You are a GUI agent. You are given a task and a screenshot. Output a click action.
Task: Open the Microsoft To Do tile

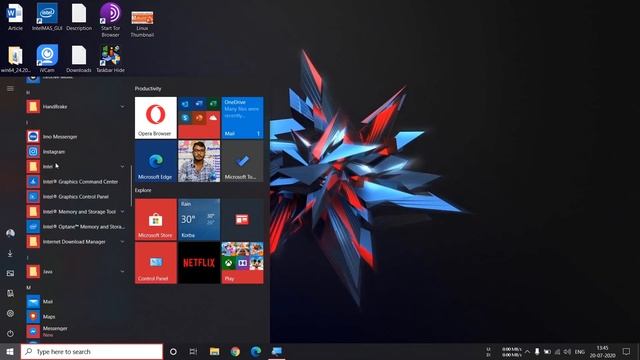point(242,161)
